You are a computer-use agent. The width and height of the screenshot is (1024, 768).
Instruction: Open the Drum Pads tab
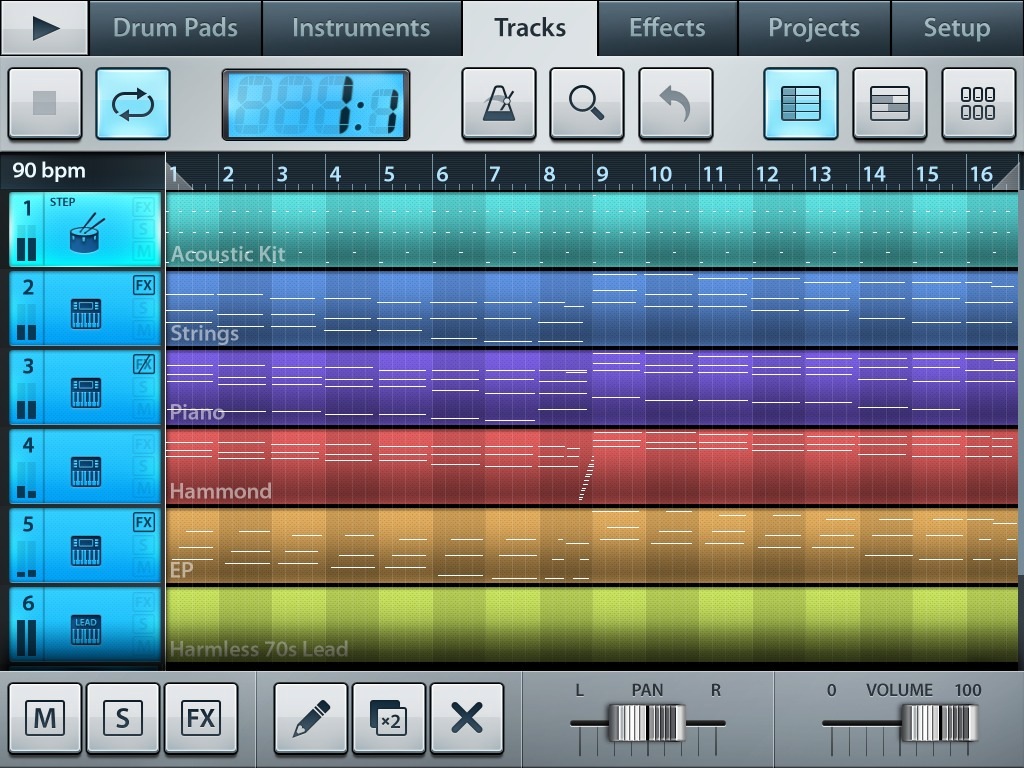point(175,27)
